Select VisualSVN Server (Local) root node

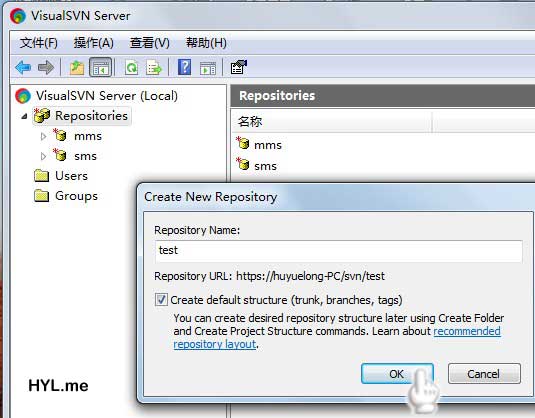click(x=107, y=96)
